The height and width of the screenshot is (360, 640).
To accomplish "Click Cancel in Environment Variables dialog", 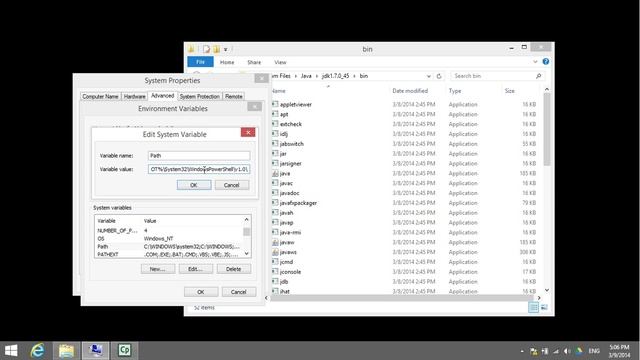I will (238, 292).
